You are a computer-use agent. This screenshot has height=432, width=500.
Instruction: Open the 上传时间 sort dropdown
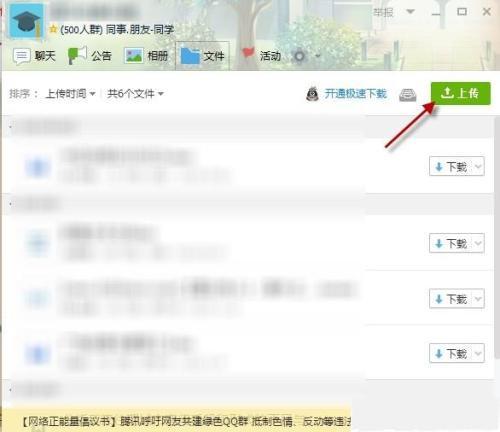point(70,94)
